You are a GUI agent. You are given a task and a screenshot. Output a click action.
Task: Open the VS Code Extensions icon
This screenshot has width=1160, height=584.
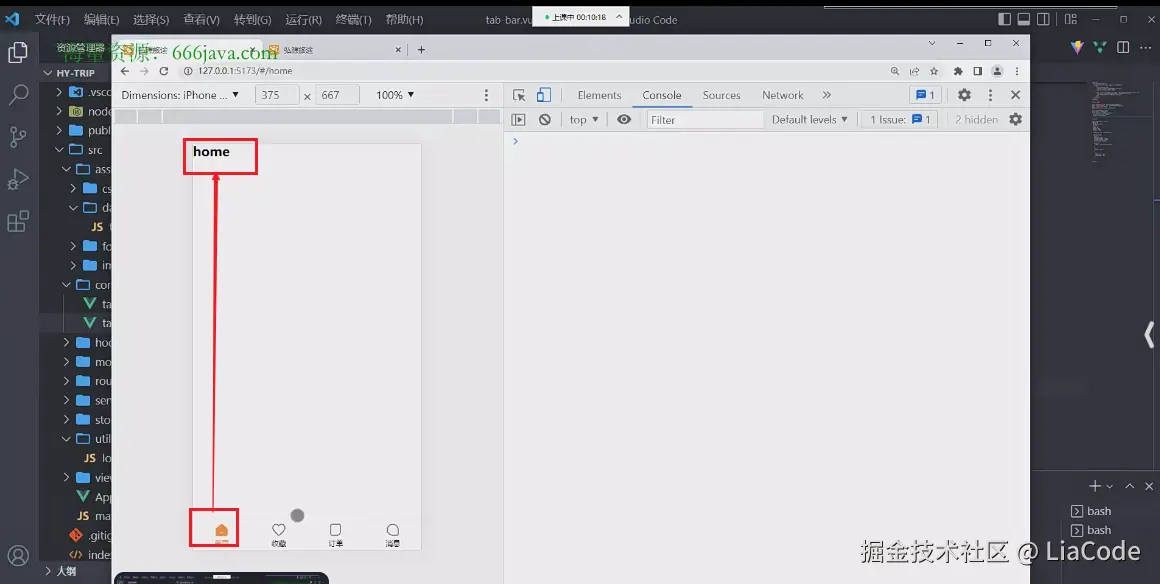(17, 221)
